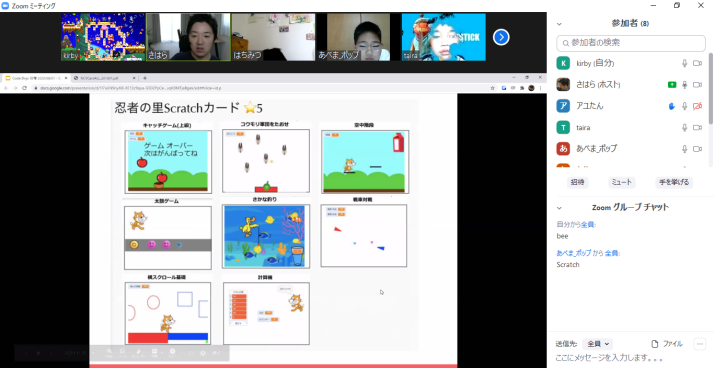This screenshot has width=714, height=368.
Task: Select さはら's video thumbnail
Action: pyautogui.click(x=188, y=37)
